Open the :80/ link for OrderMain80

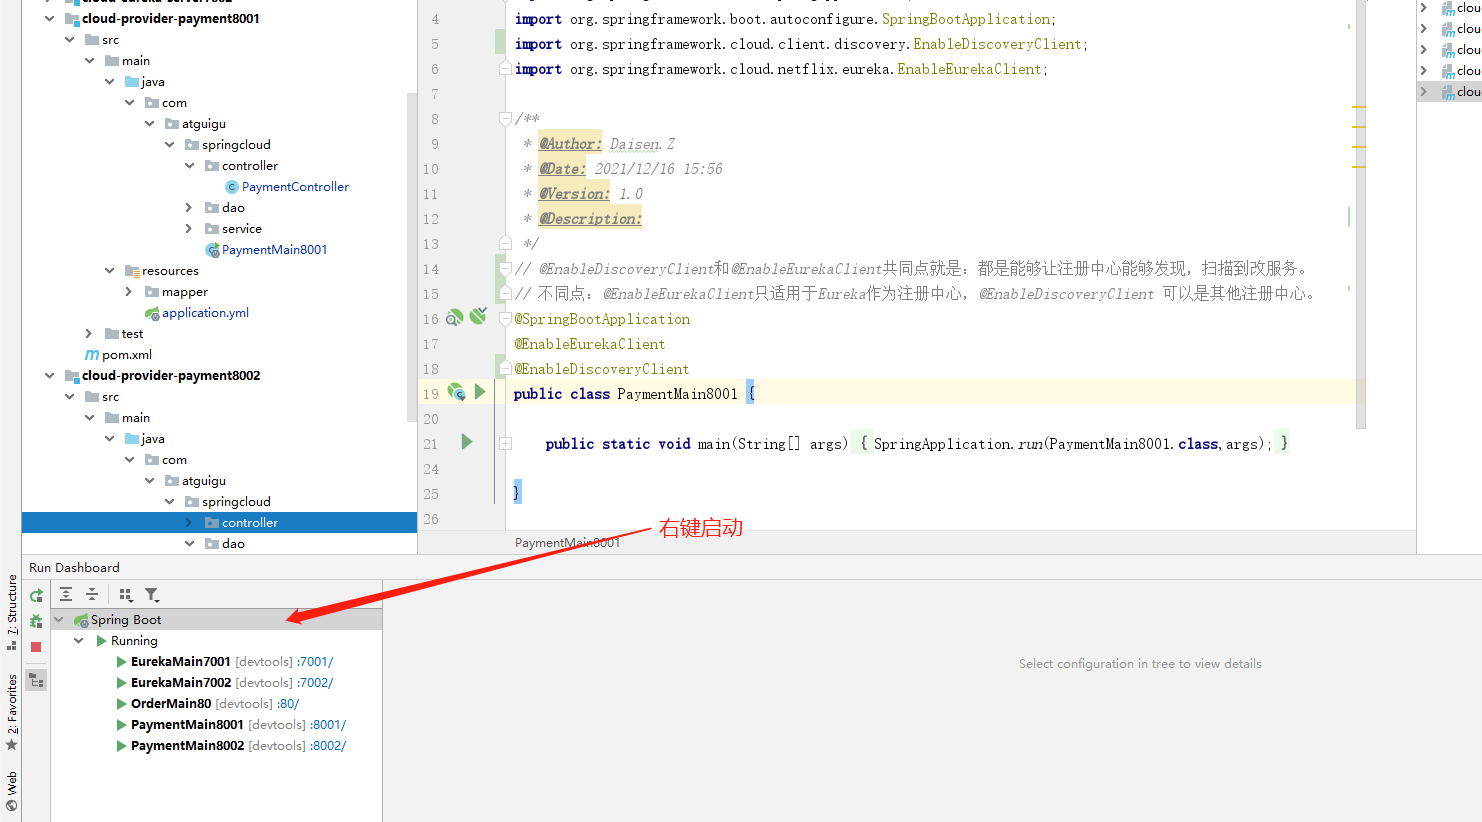(289, 704)
